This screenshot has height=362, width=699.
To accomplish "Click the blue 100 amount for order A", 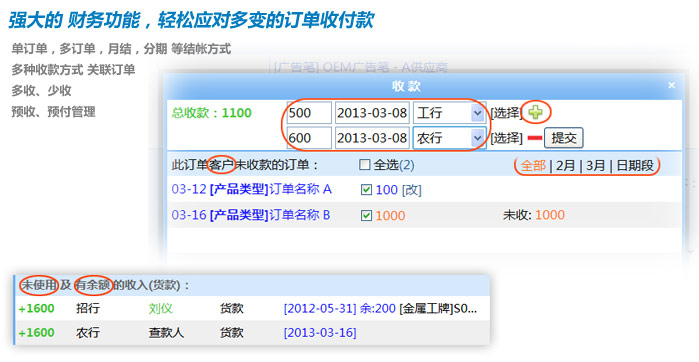I will point(387,190).
